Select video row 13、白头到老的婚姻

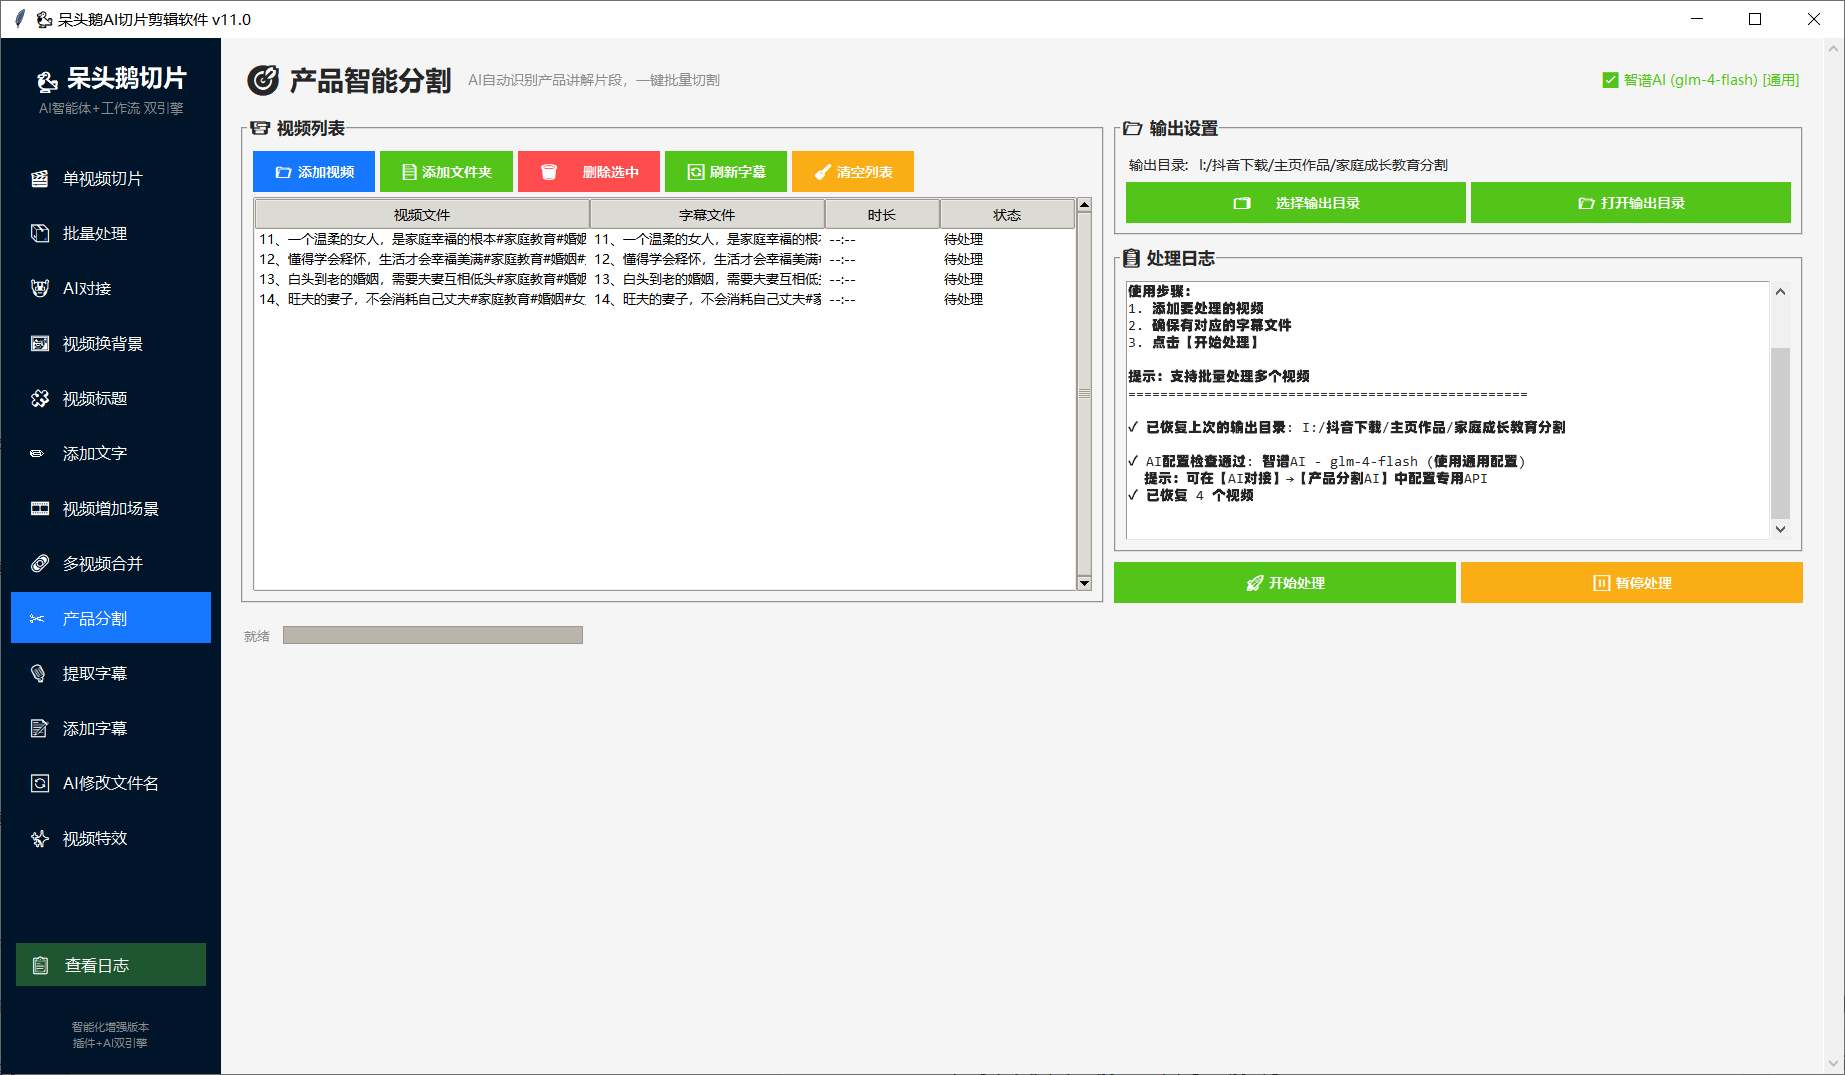665,279
